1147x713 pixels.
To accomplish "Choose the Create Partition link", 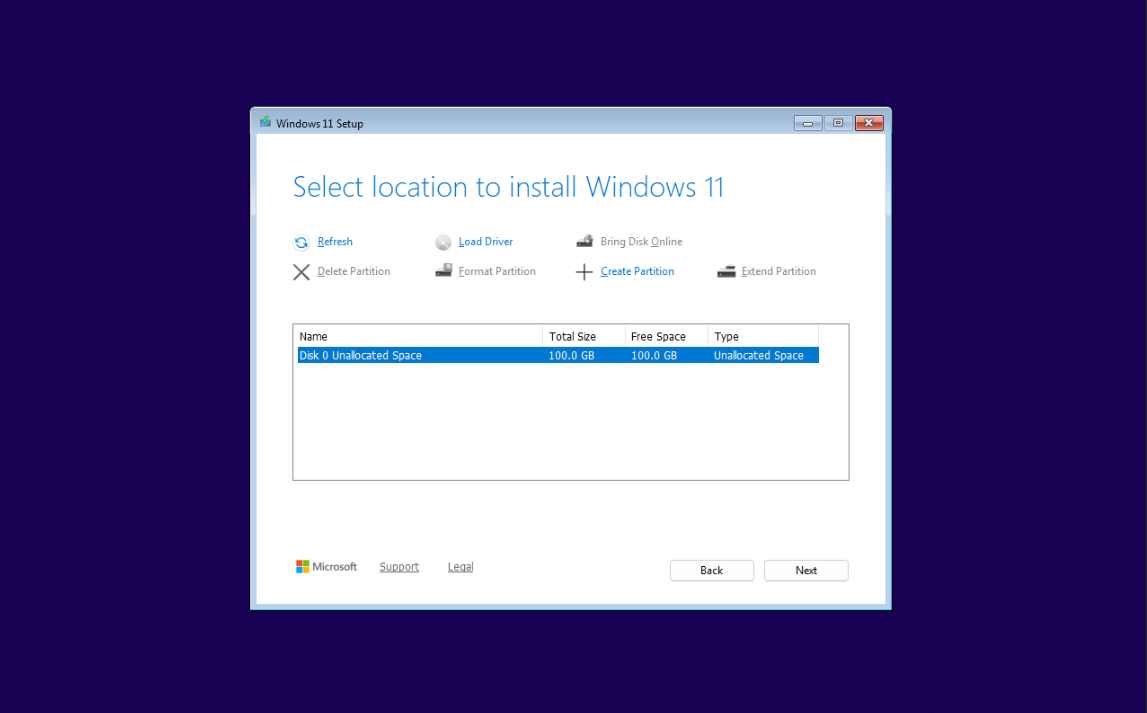I will [x=637, y=271].
